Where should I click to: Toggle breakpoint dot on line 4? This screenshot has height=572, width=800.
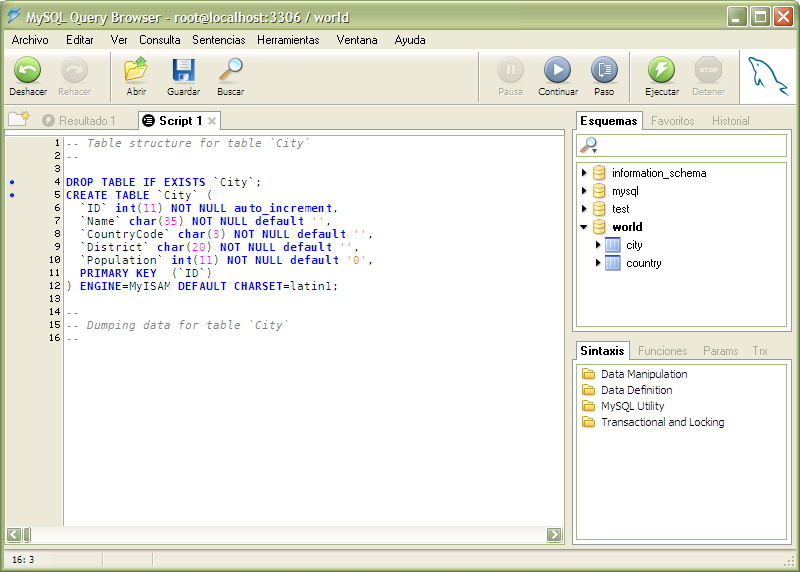tap(11, 182)
